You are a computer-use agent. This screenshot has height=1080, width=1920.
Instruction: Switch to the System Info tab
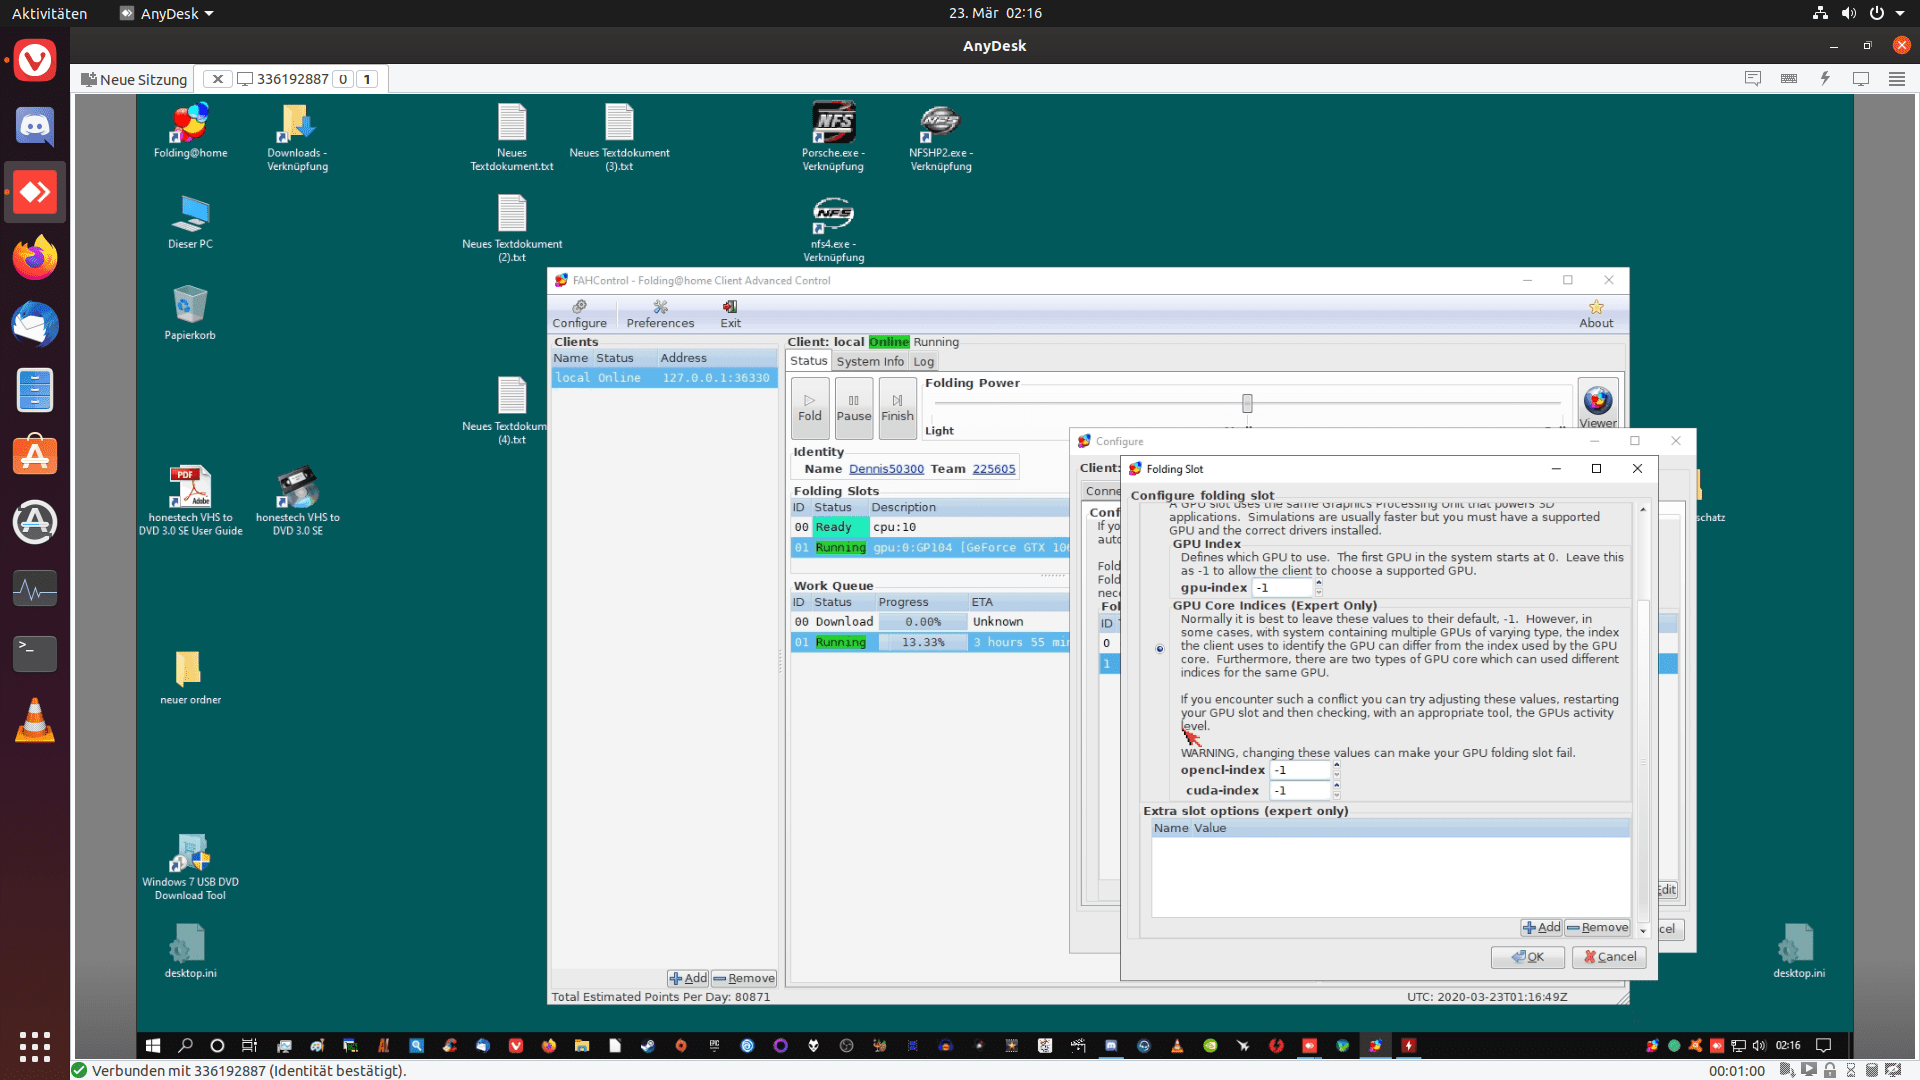tap(870, 361)
